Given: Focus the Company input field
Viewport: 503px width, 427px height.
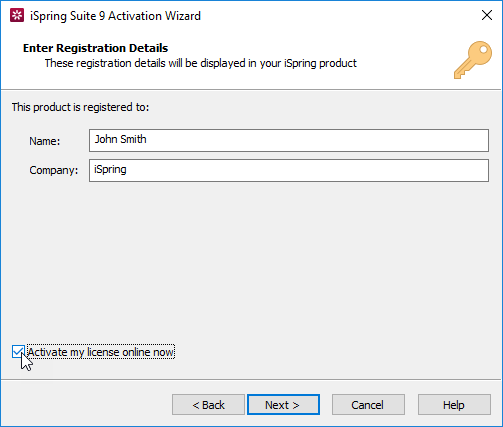Looking at the screenshot, I should [x=289, y=170].
